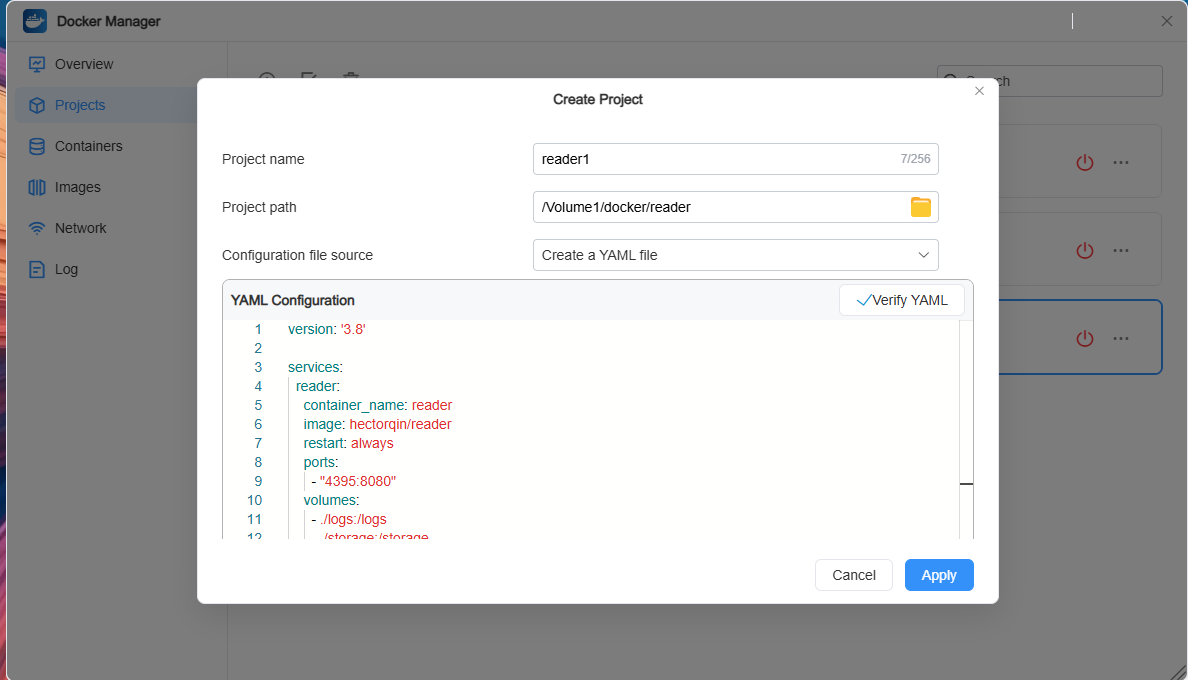Click the "4395:8080" port mapping
The width and height of the screenshot is (1188, 680).
[358, 482]
